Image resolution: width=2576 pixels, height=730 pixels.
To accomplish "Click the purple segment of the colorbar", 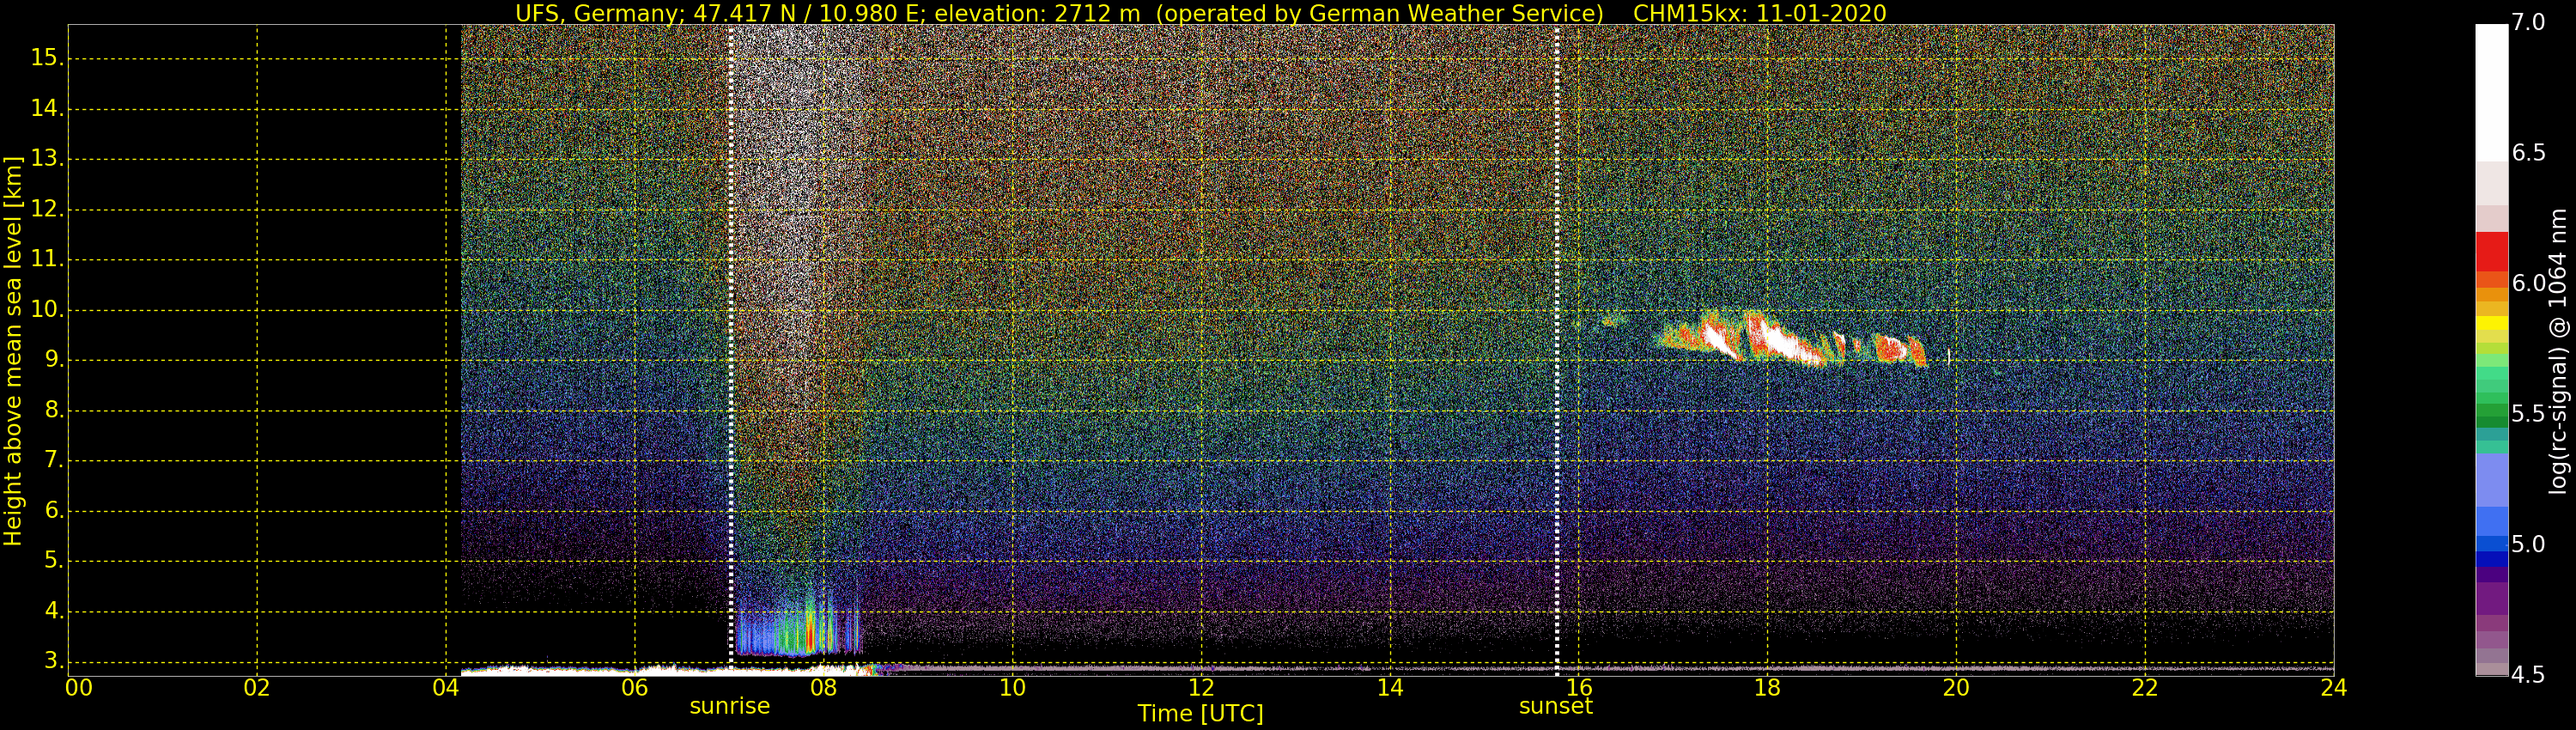I will pos(2492,597).
